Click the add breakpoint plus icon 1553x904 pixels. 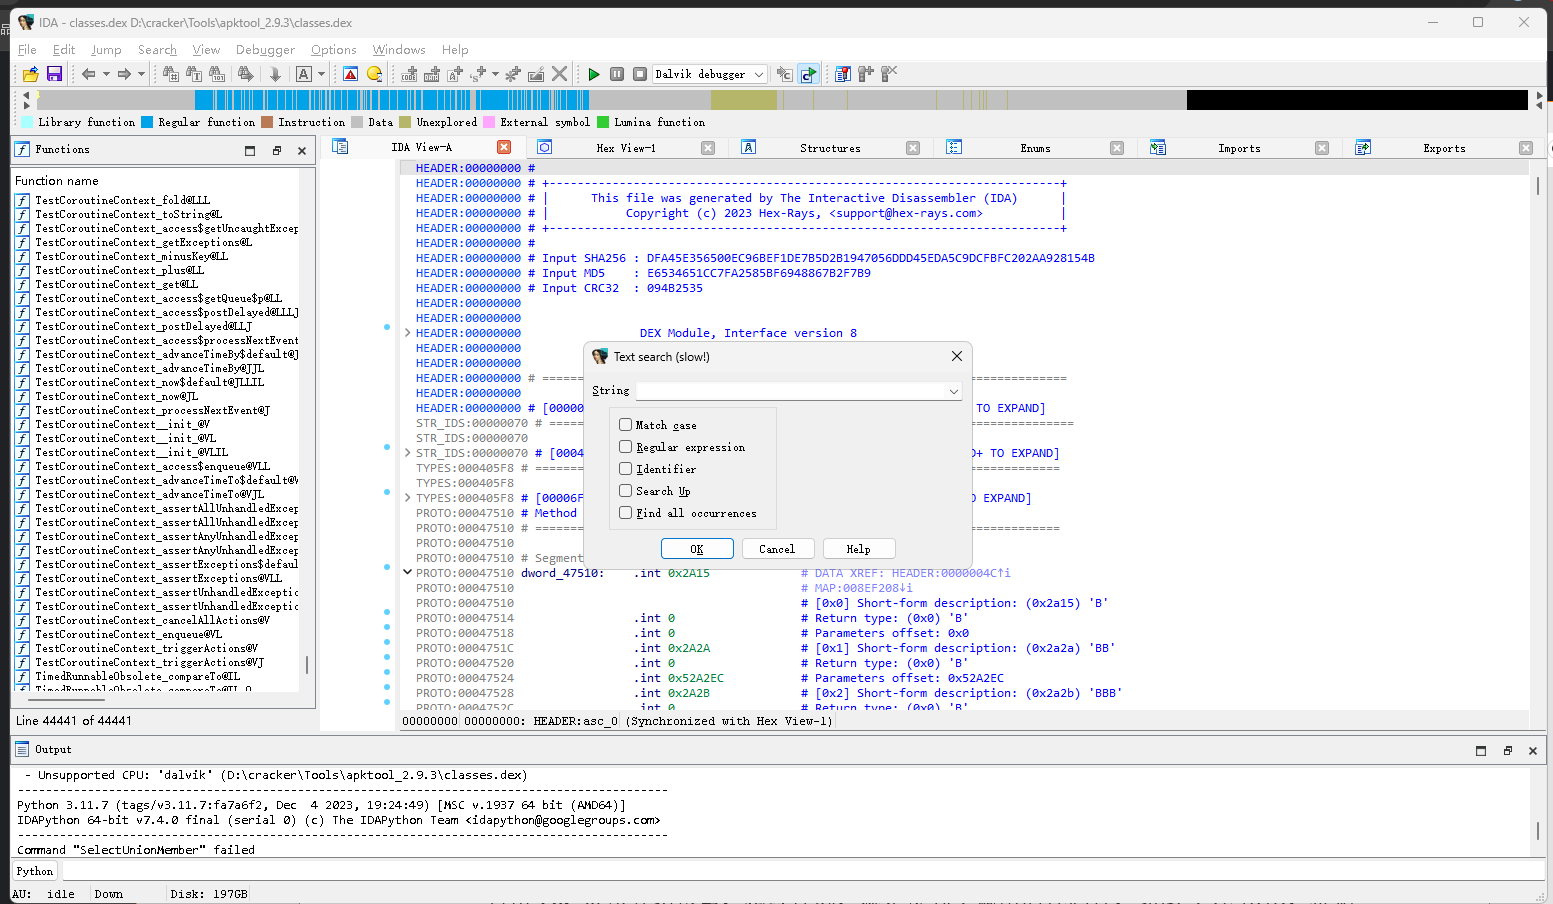pos(865,74)
